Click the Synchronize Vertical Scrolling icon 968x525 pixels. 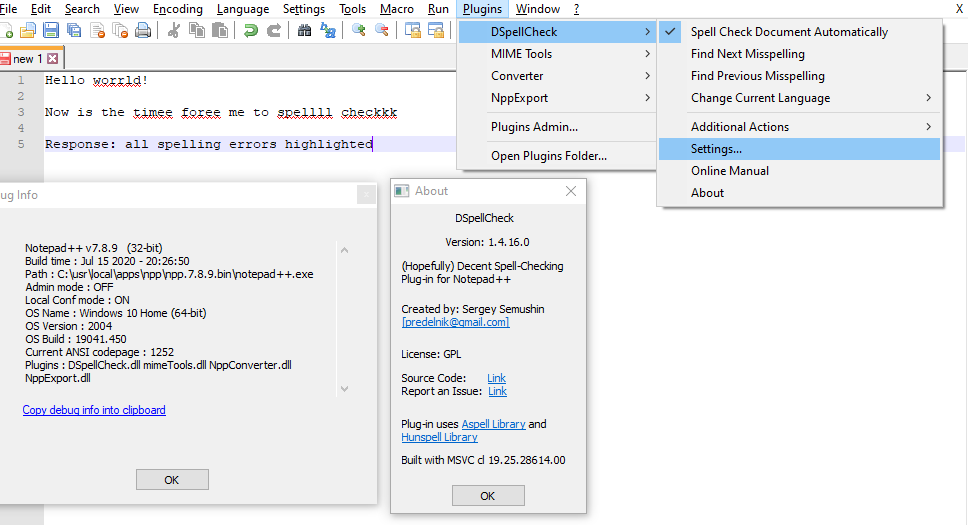[412, 30]
